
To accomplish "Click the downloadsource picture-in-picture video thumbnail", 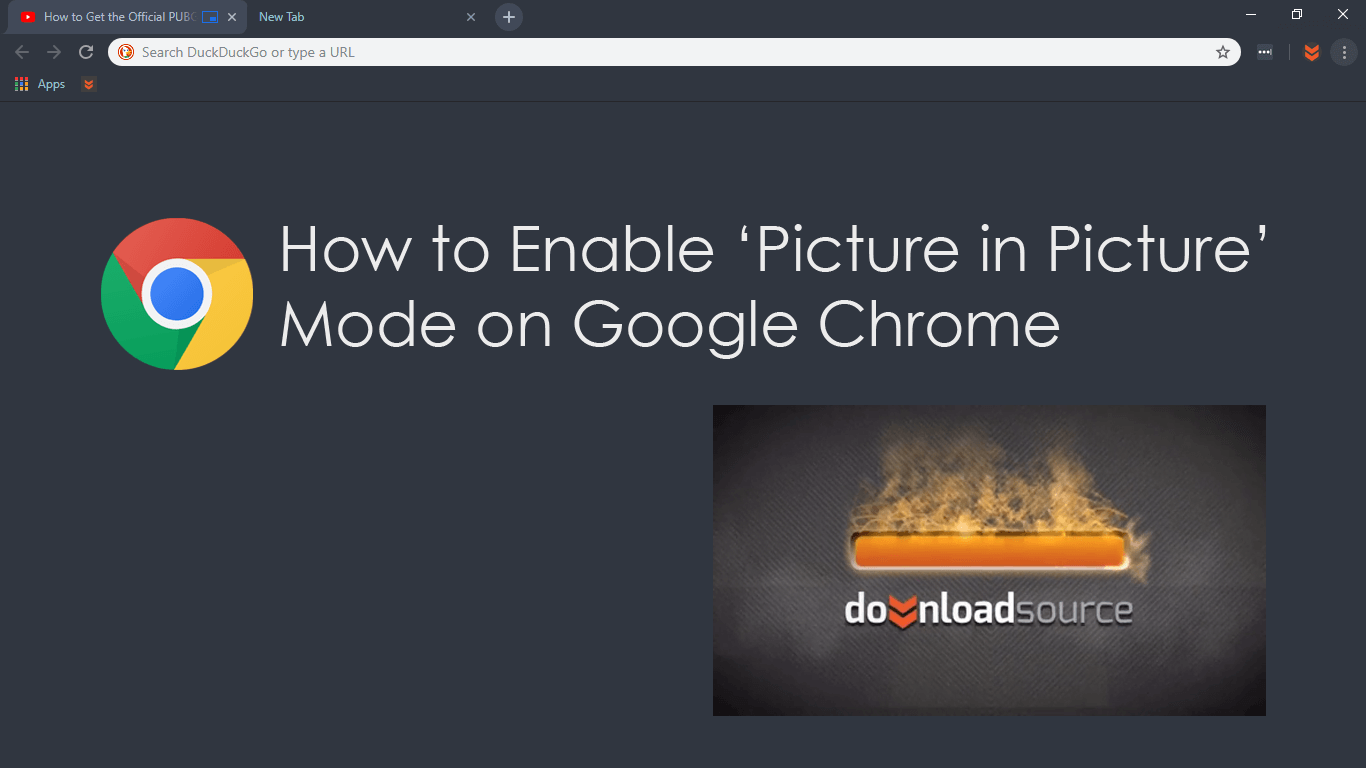I will tap(989, 560).
